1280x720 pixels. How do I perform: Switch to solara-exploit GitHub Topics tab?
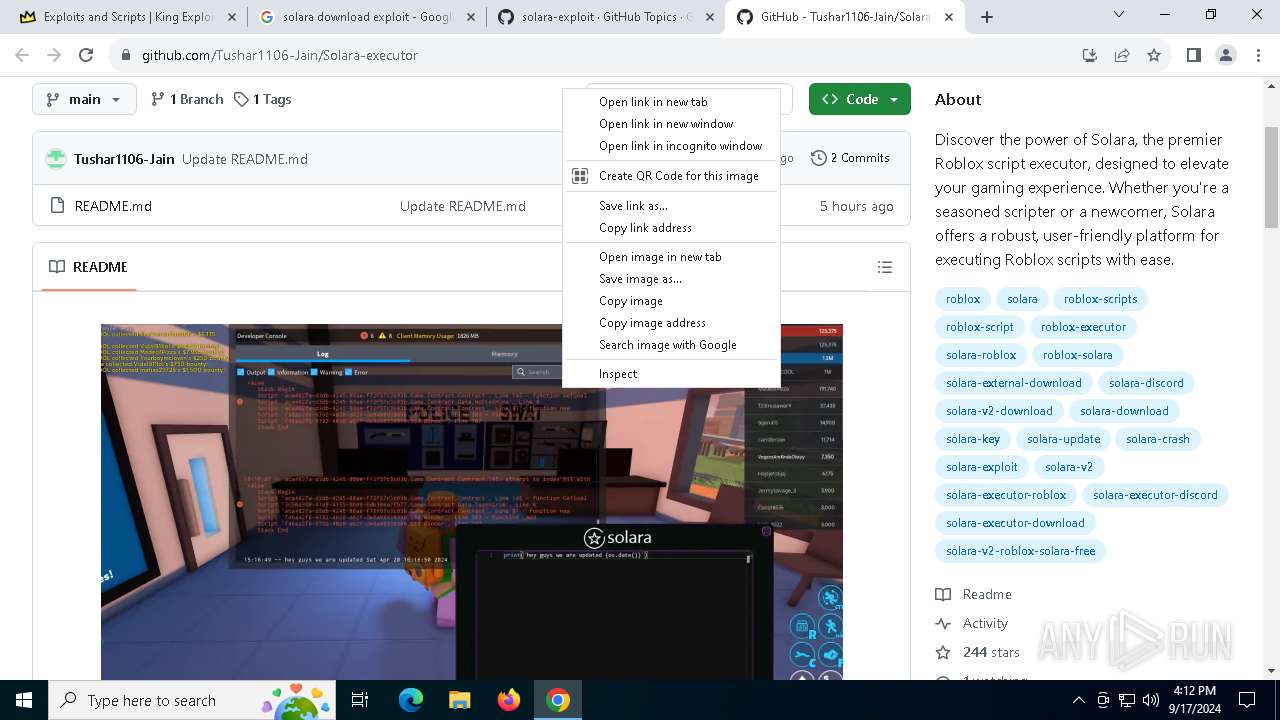(x=605, y=17)
